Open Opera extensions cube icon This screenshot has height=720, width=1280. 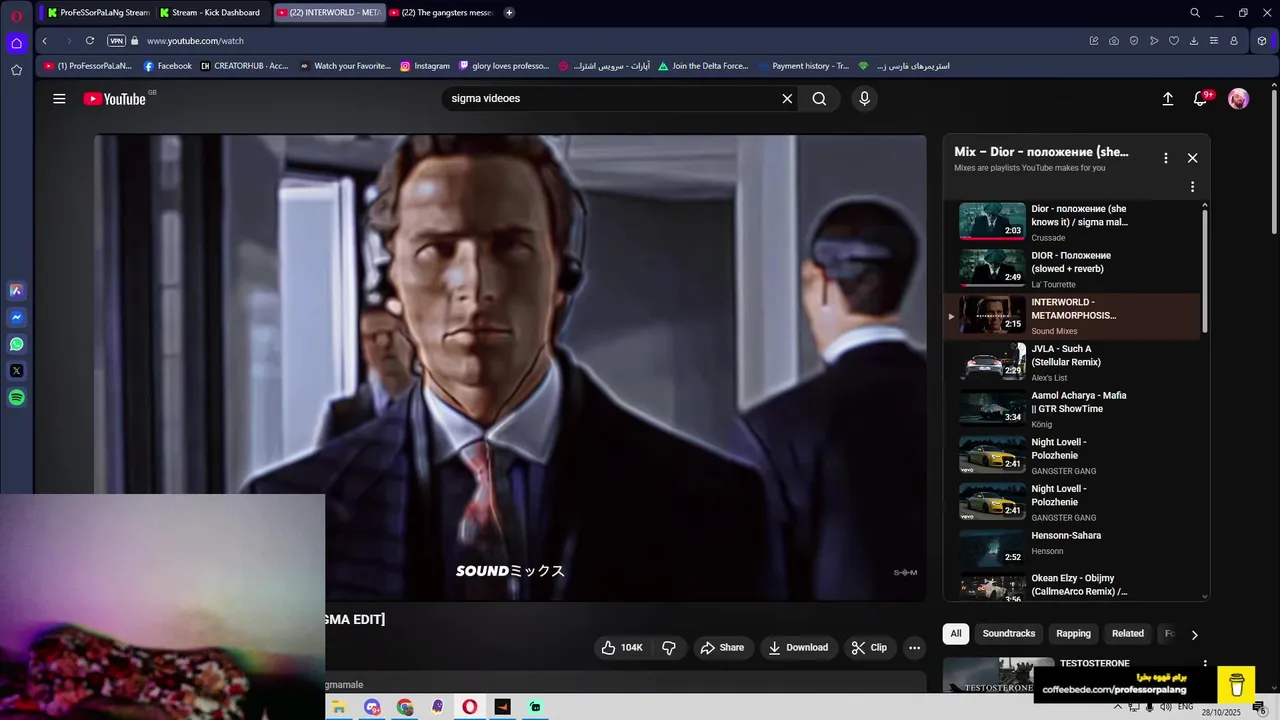(x=1262, y=41)
